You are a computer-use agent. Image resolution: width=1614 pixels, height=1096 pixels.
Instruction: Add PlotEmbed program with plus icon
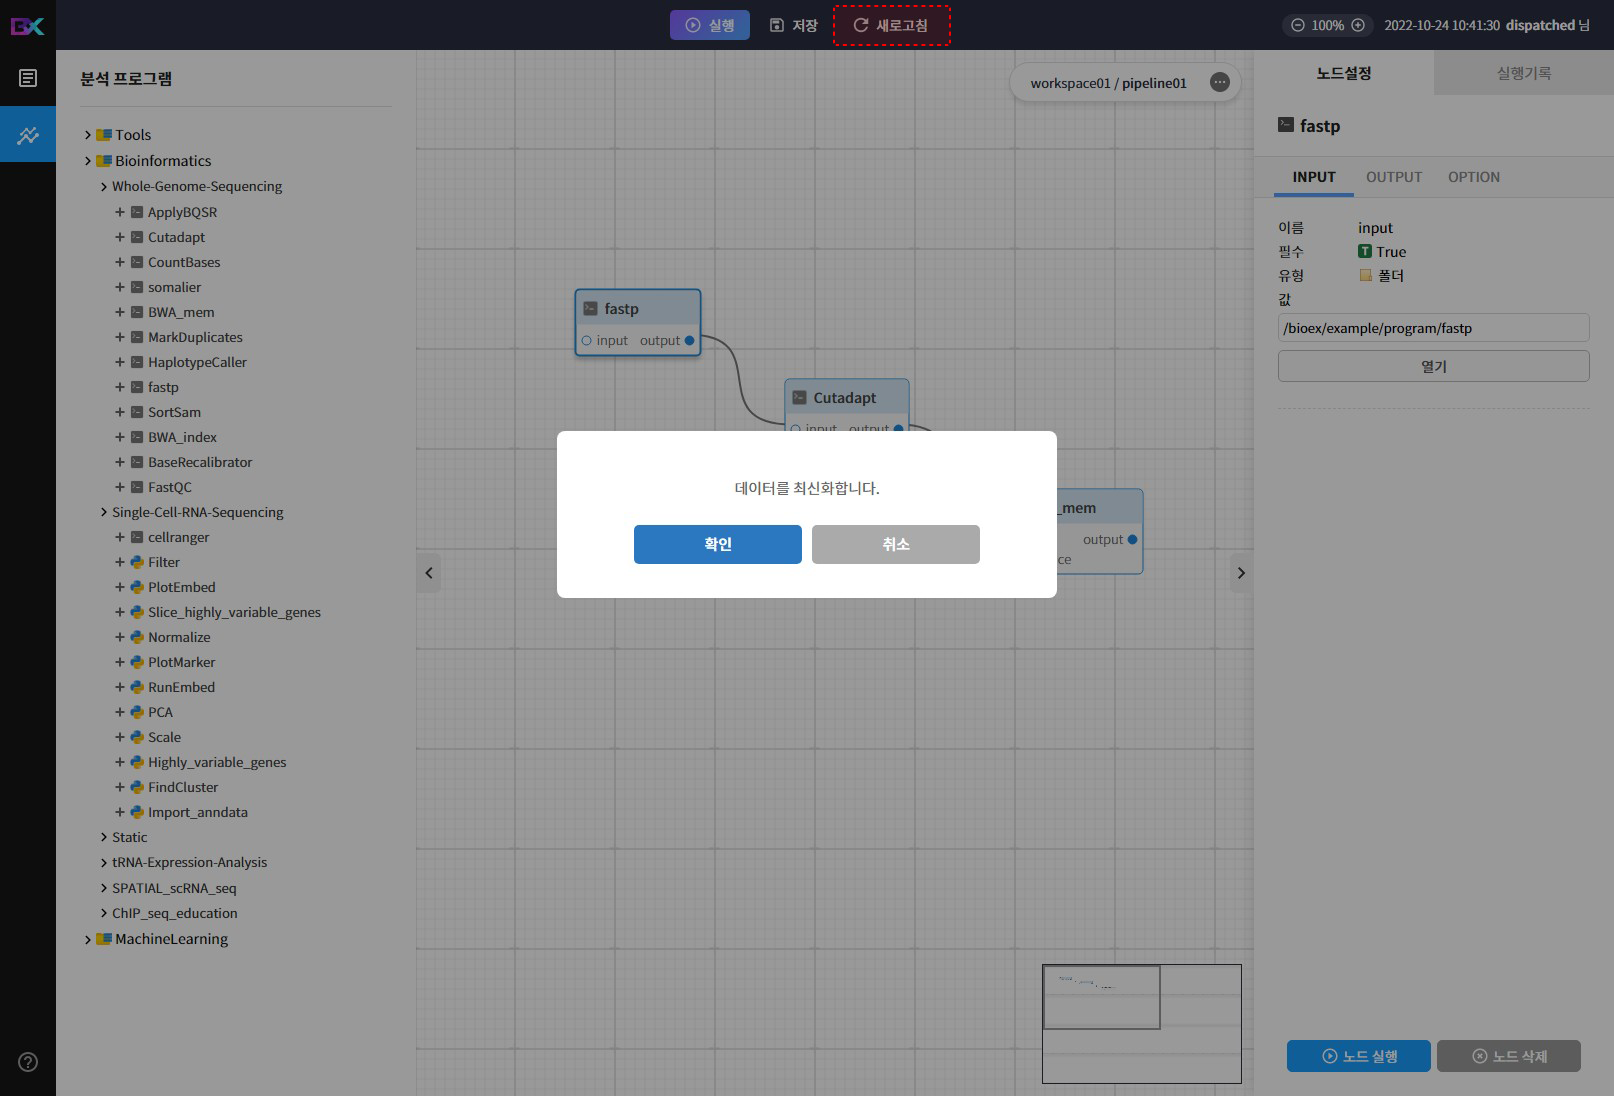coord(120,587)
